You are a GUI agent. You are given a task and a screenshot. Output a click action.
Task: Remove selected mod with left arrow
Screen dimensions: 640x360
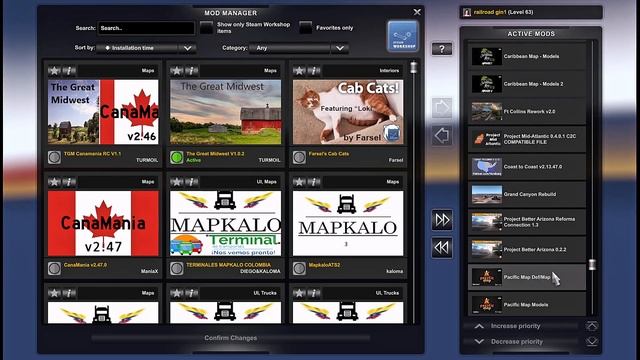(x=442, y=136)
